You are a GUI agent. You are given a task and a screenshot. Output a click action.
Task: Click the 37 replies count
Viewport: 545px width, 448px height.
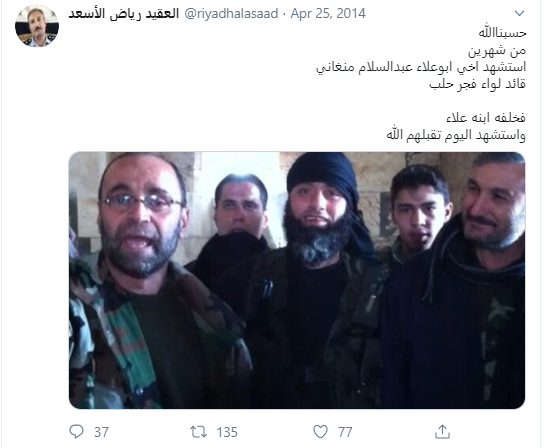pyautogui.click(x=101, y=432)
